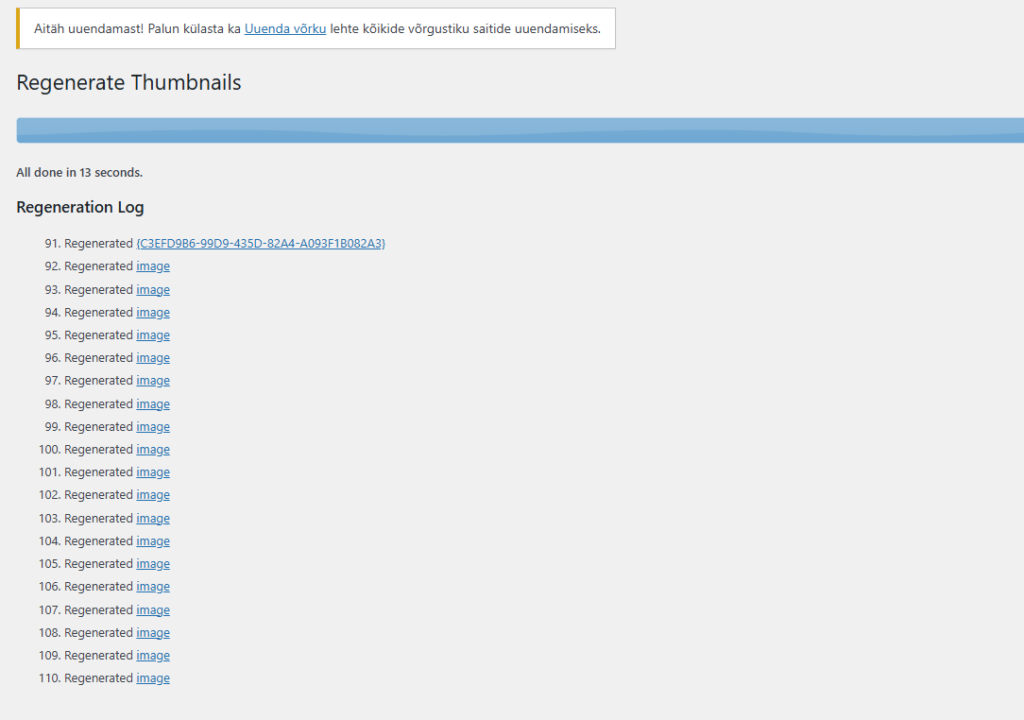Select image link in row 107
The image size is (1024, 720).
153,610
